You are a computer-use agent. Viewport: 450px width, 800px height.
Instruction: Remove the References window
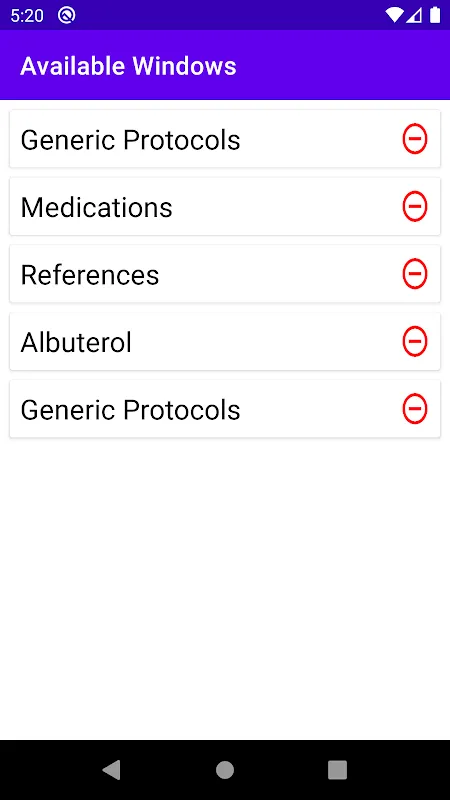tap(414, 274)
